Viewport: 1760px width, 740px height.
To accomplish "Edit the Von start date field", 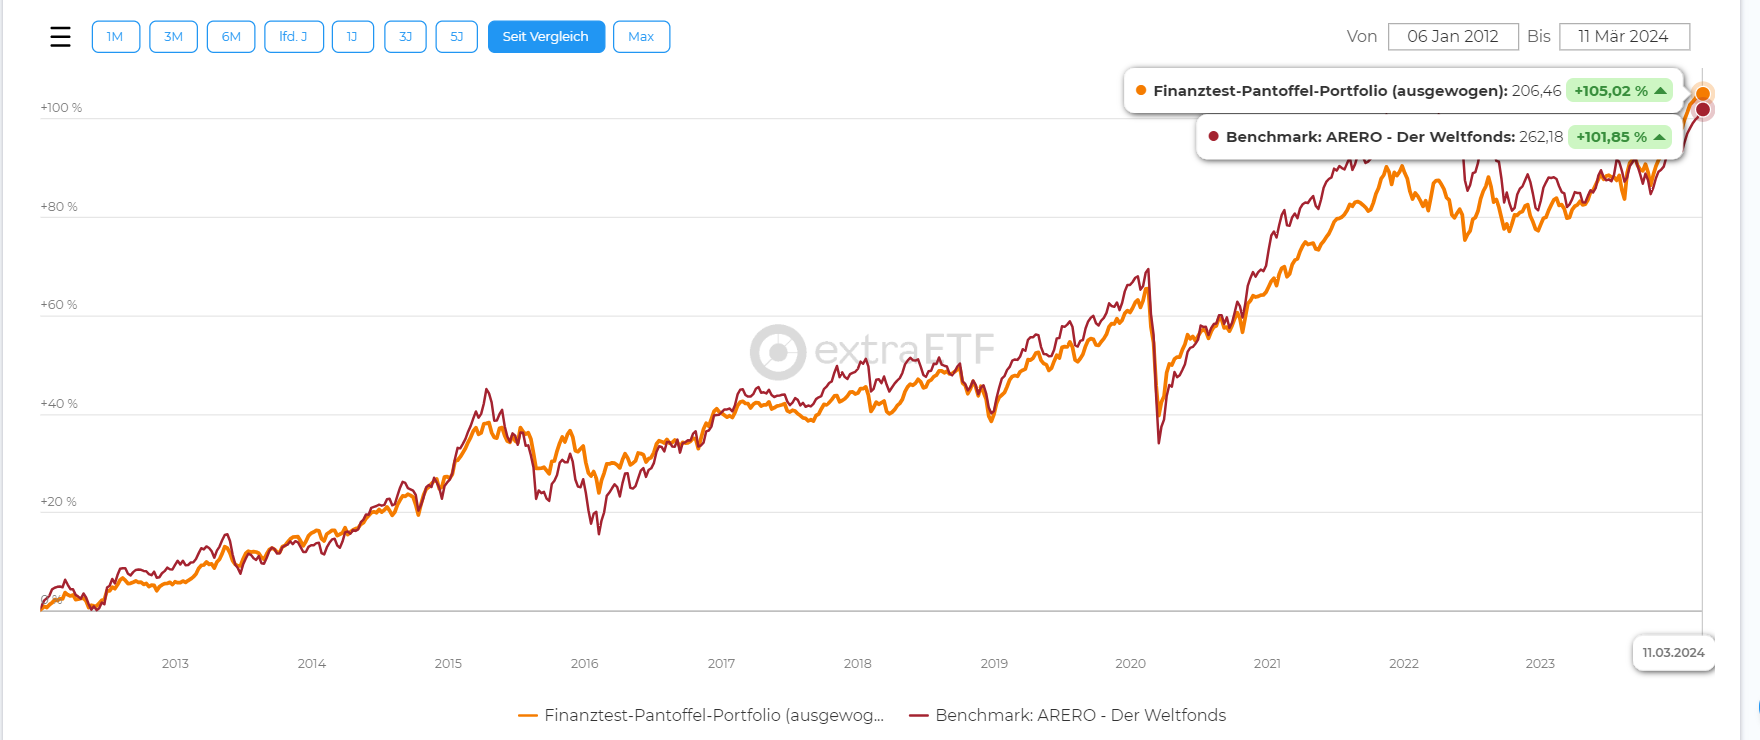I will click(1452, 37).
